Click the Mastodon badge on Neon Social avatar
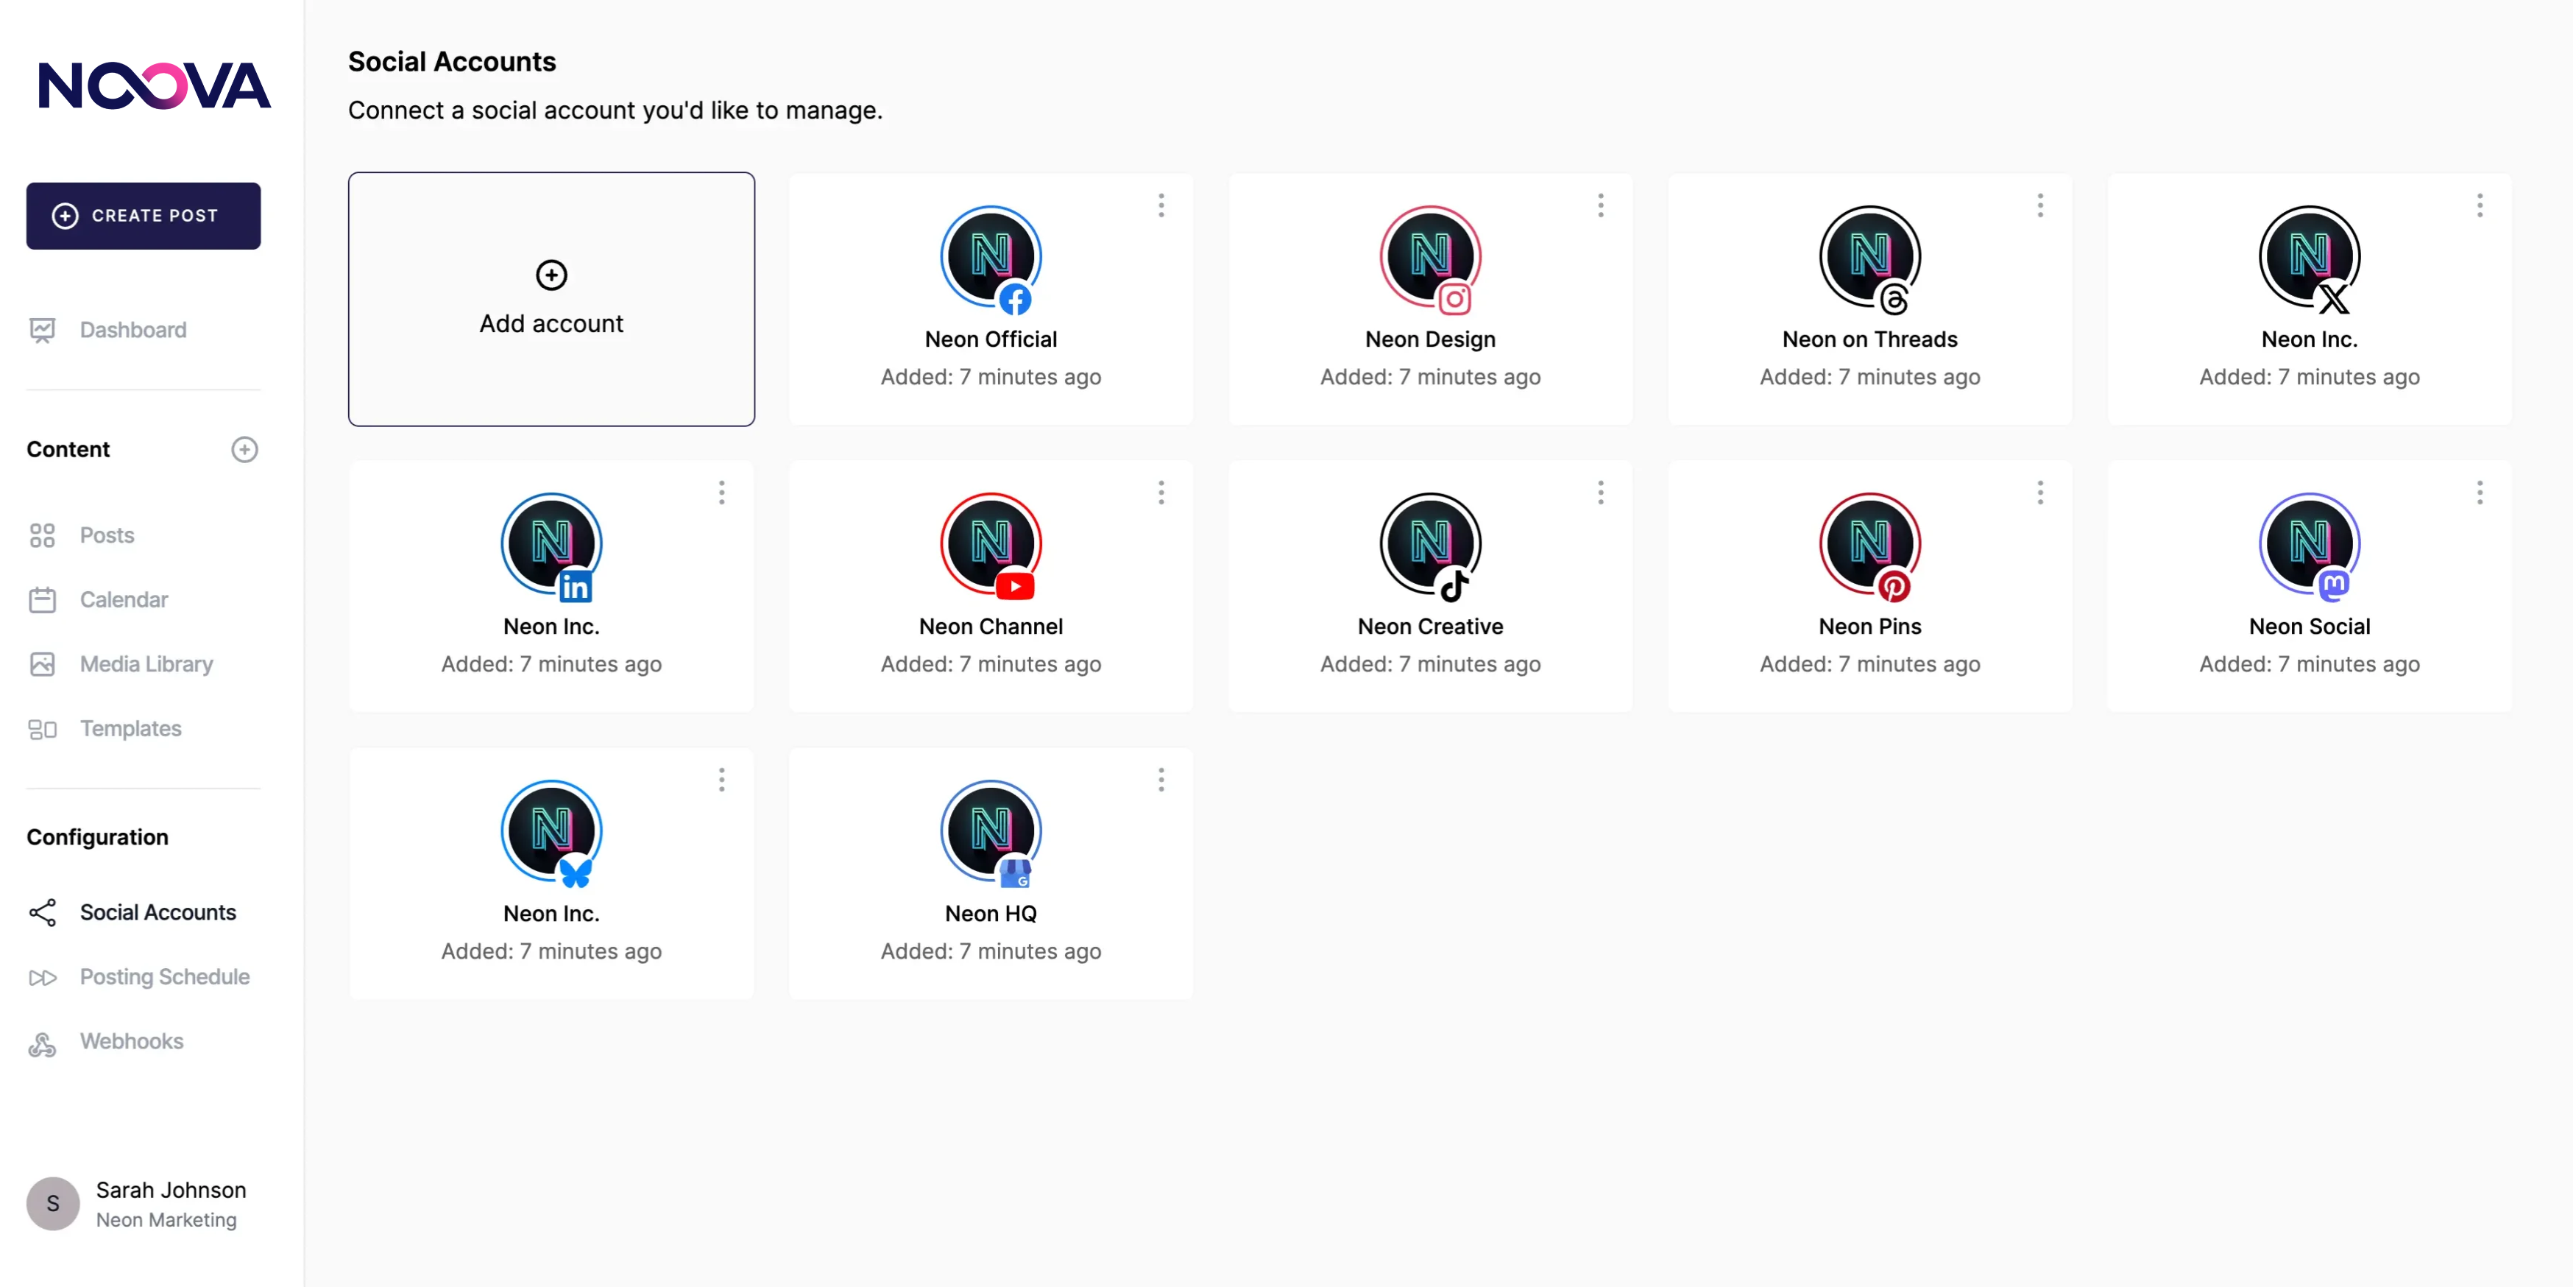 pos(2333,584)
